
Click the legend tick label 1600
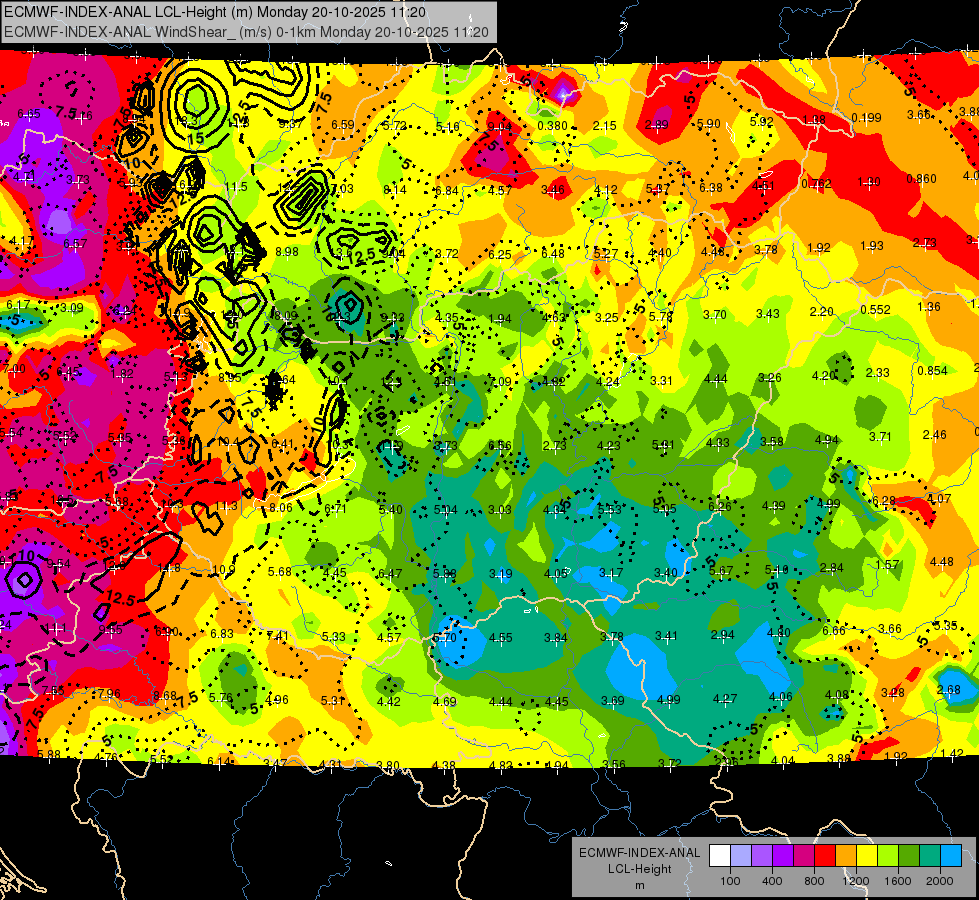point(898,881)
